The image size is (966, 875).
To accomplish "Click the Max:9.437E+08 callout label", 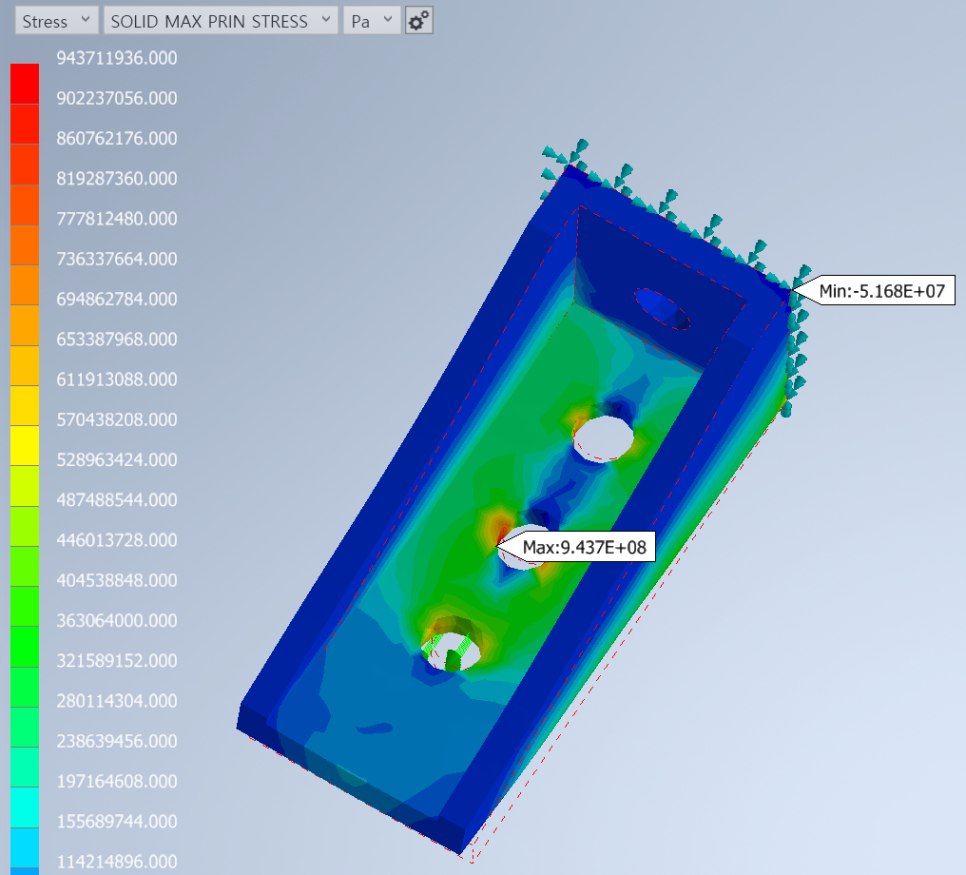I will coord(583,547).
